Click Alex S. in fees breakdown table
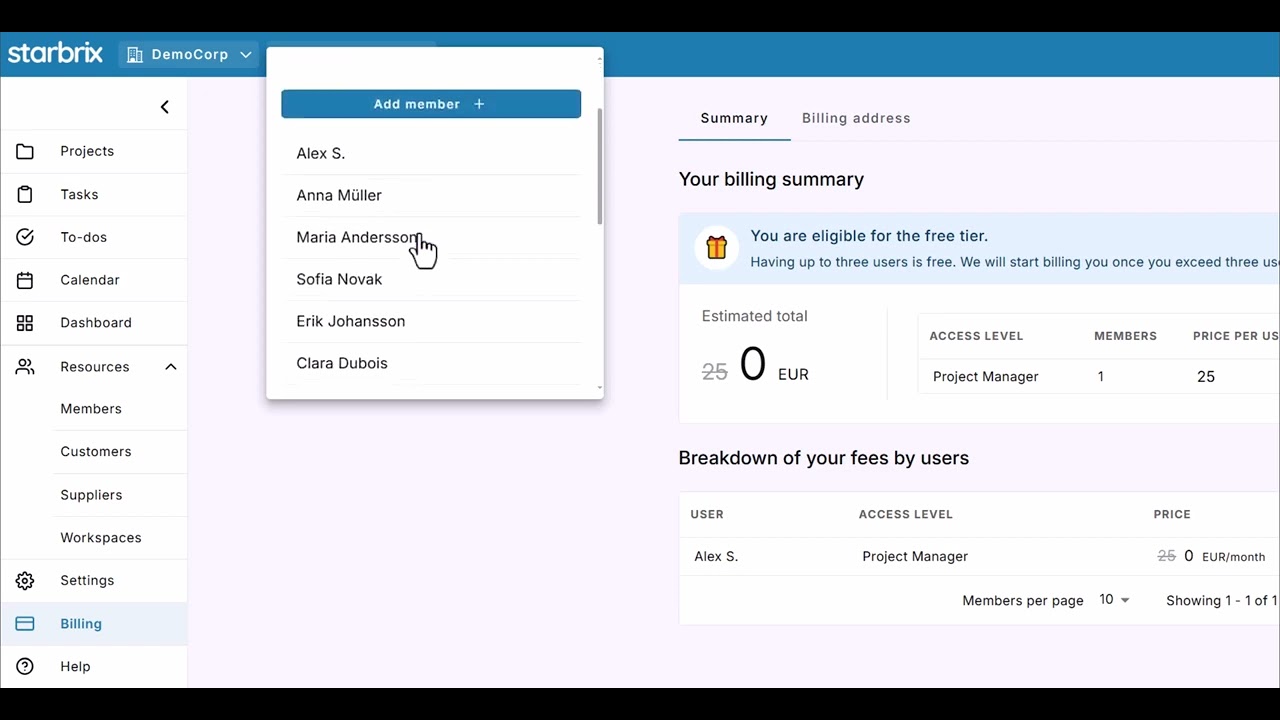The image size is (1280, 720). 716,556
